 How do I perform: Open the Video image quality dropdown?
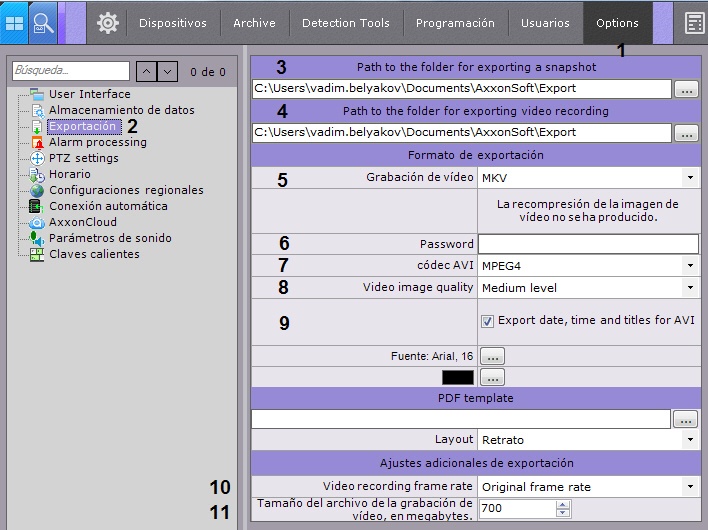[690, 288]
